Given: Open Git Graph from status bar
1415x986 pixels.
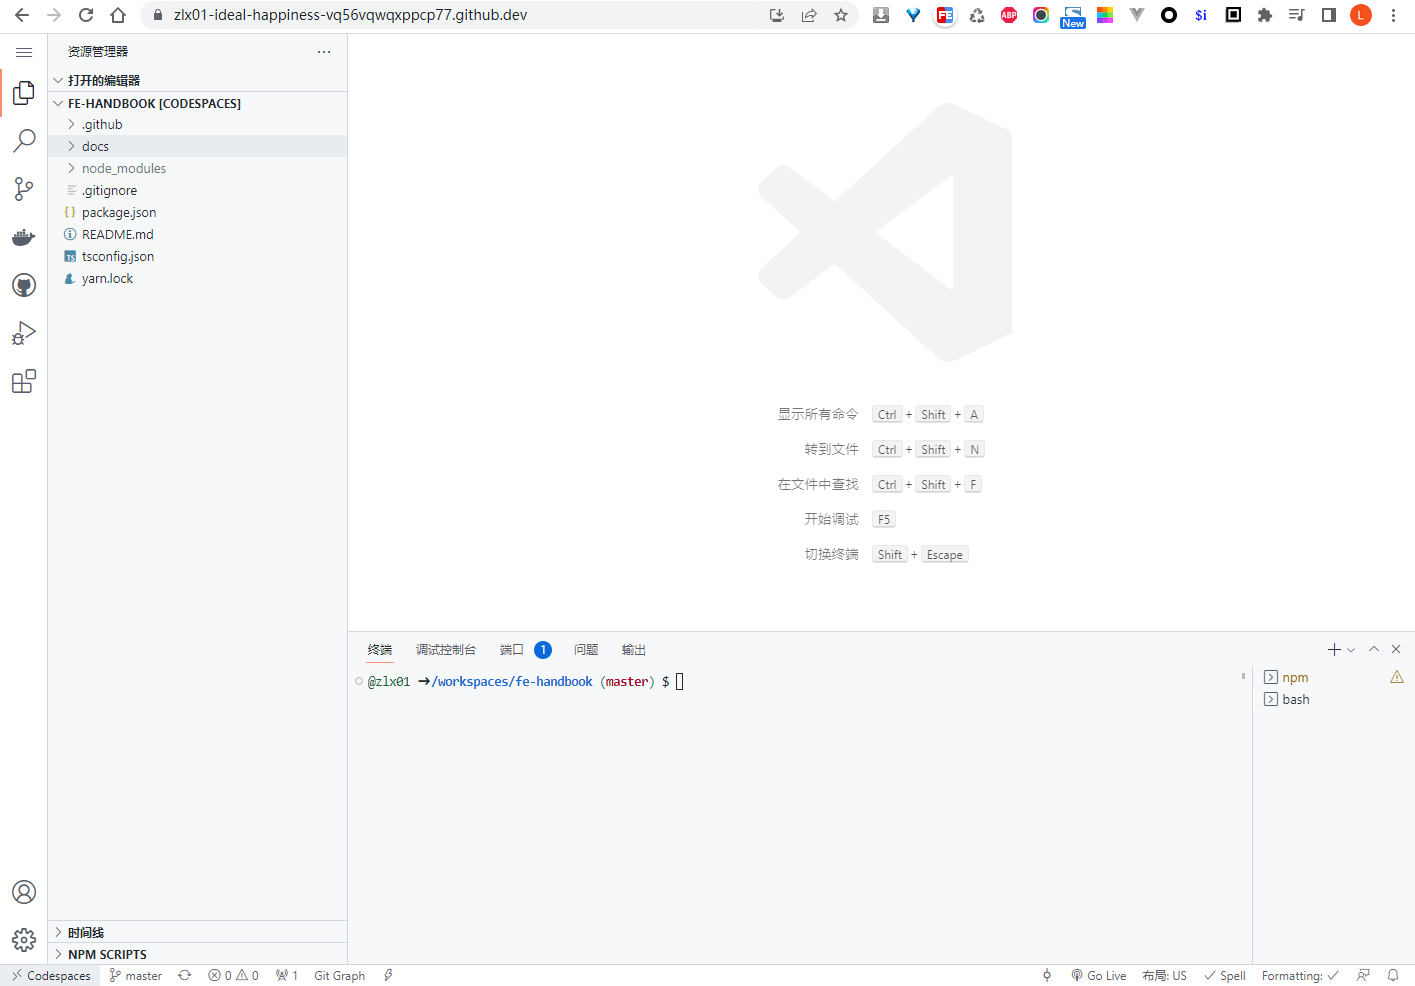Looking at the screenshot, I should 340,976.
